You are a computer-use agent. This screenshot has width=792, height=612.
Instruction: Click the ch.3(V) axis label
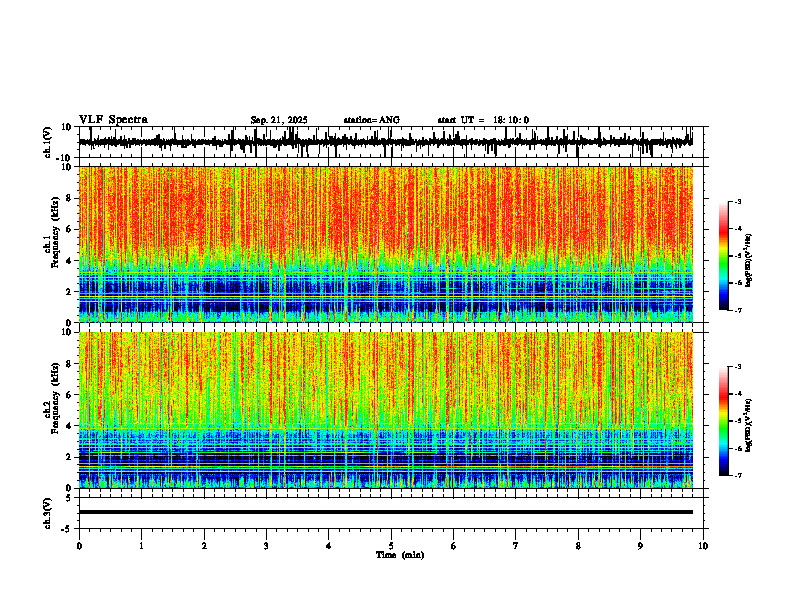(48, 514)
